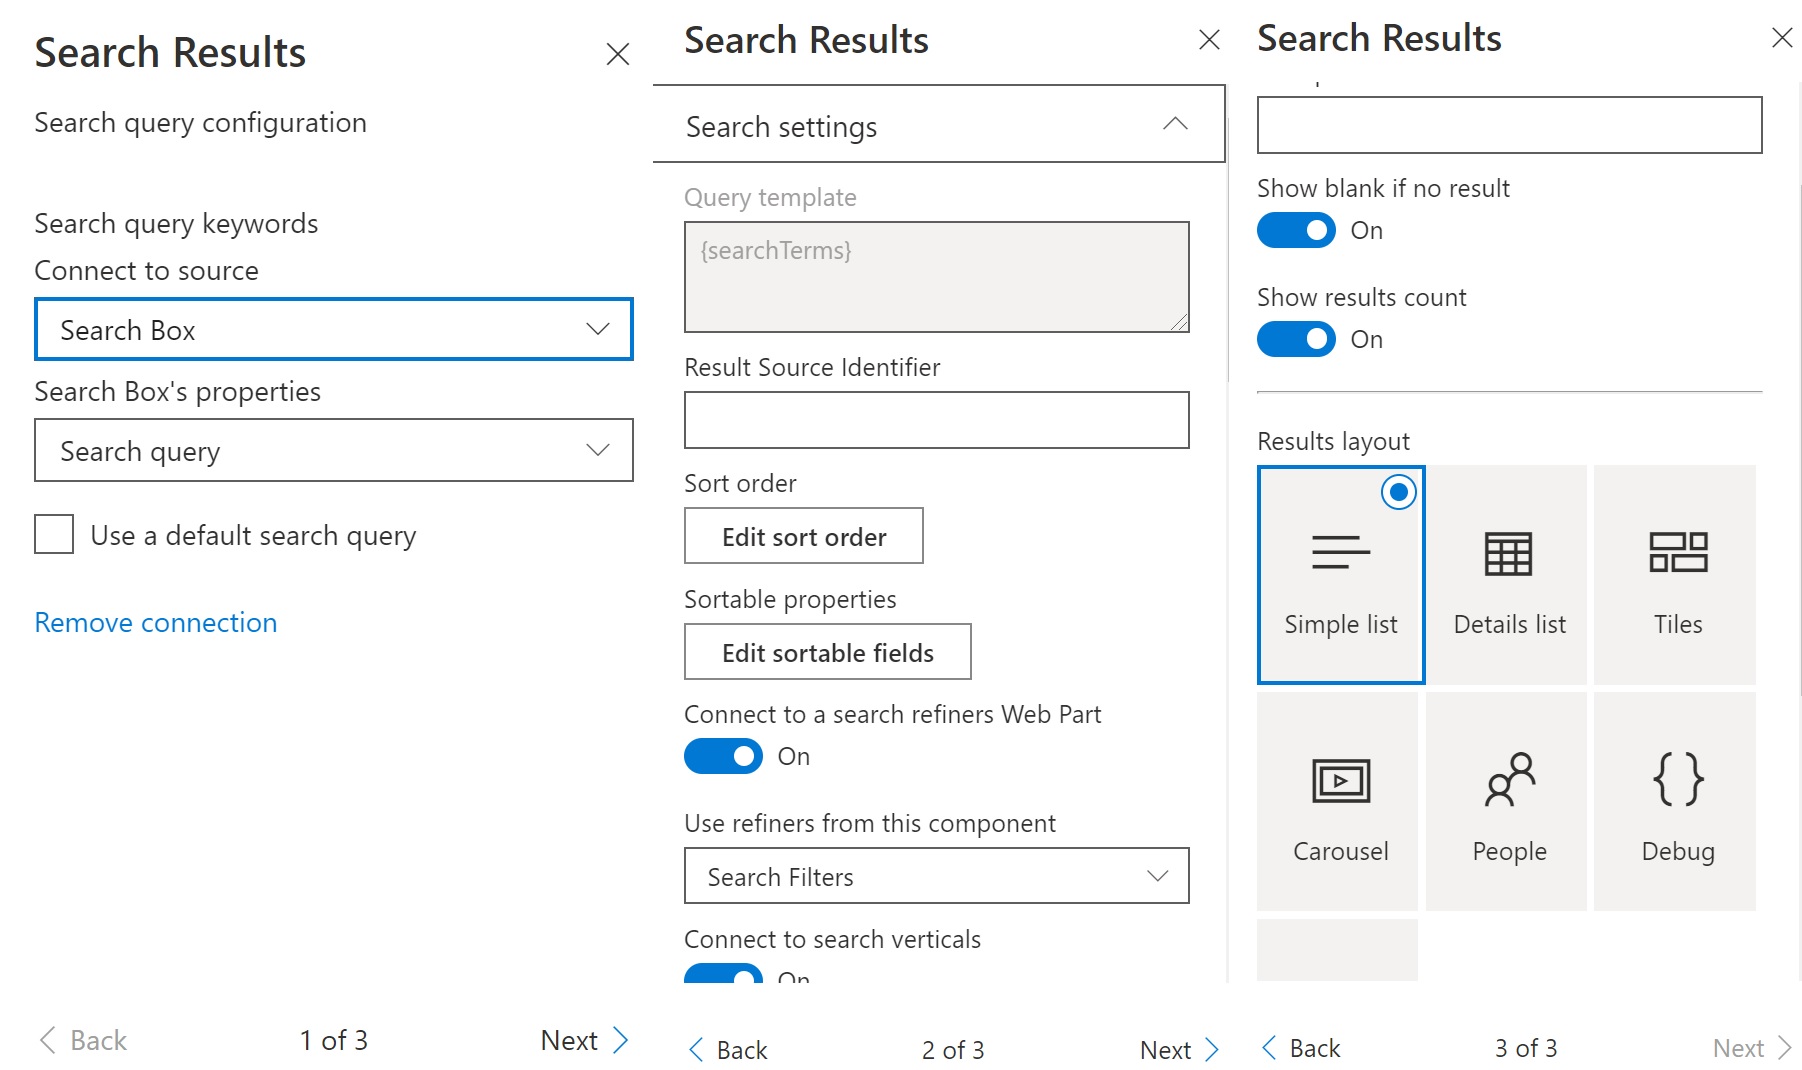Choose the People layout icon
Viewport: 1802px width, 1070px height.
coord(1509,780)
